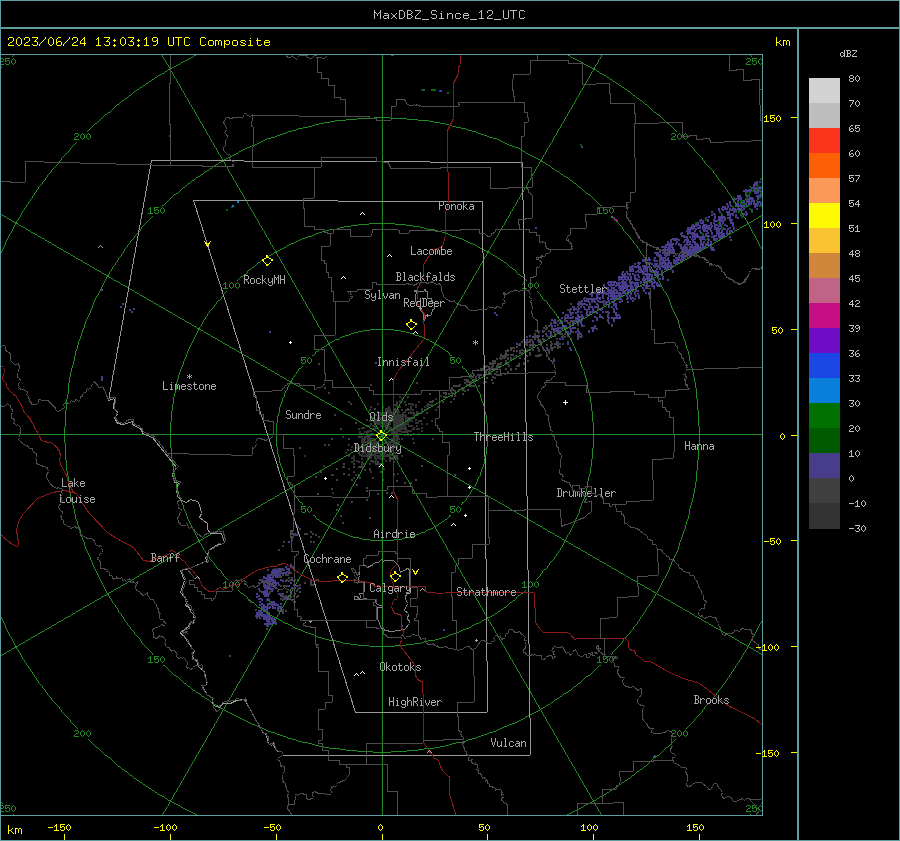The image size is (900, 841).
Task: Click the Cochrane town label
Action: pos(327,559)
